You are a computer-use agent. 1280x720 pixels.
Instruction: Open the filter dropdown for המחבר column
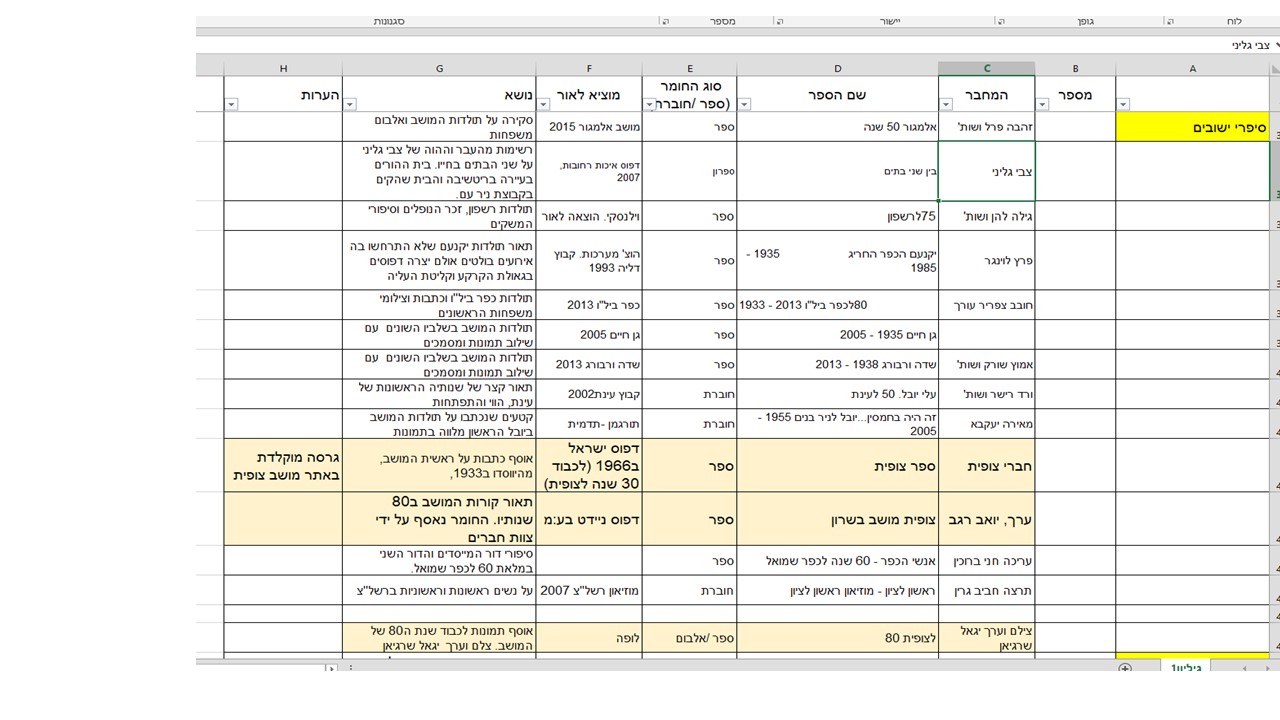(947, 104)
